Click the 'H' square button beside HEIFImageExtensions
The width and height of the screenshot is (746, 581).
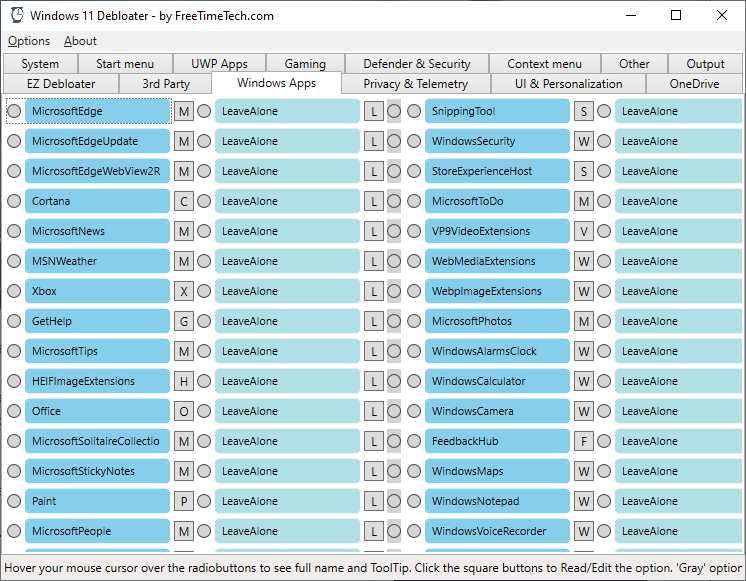tap(184, 381)
